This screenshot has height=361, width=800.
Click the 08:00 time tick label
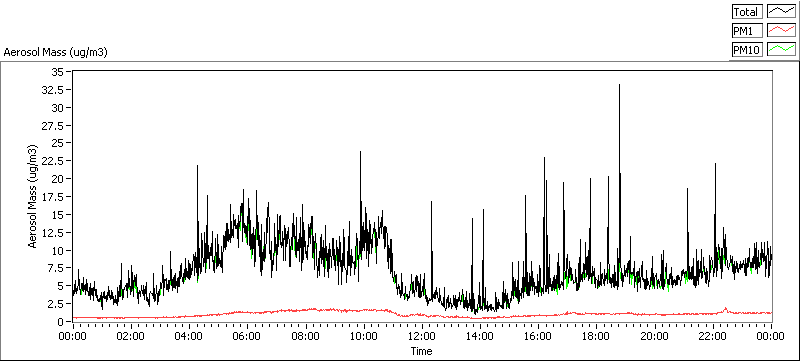pos(306,336)
